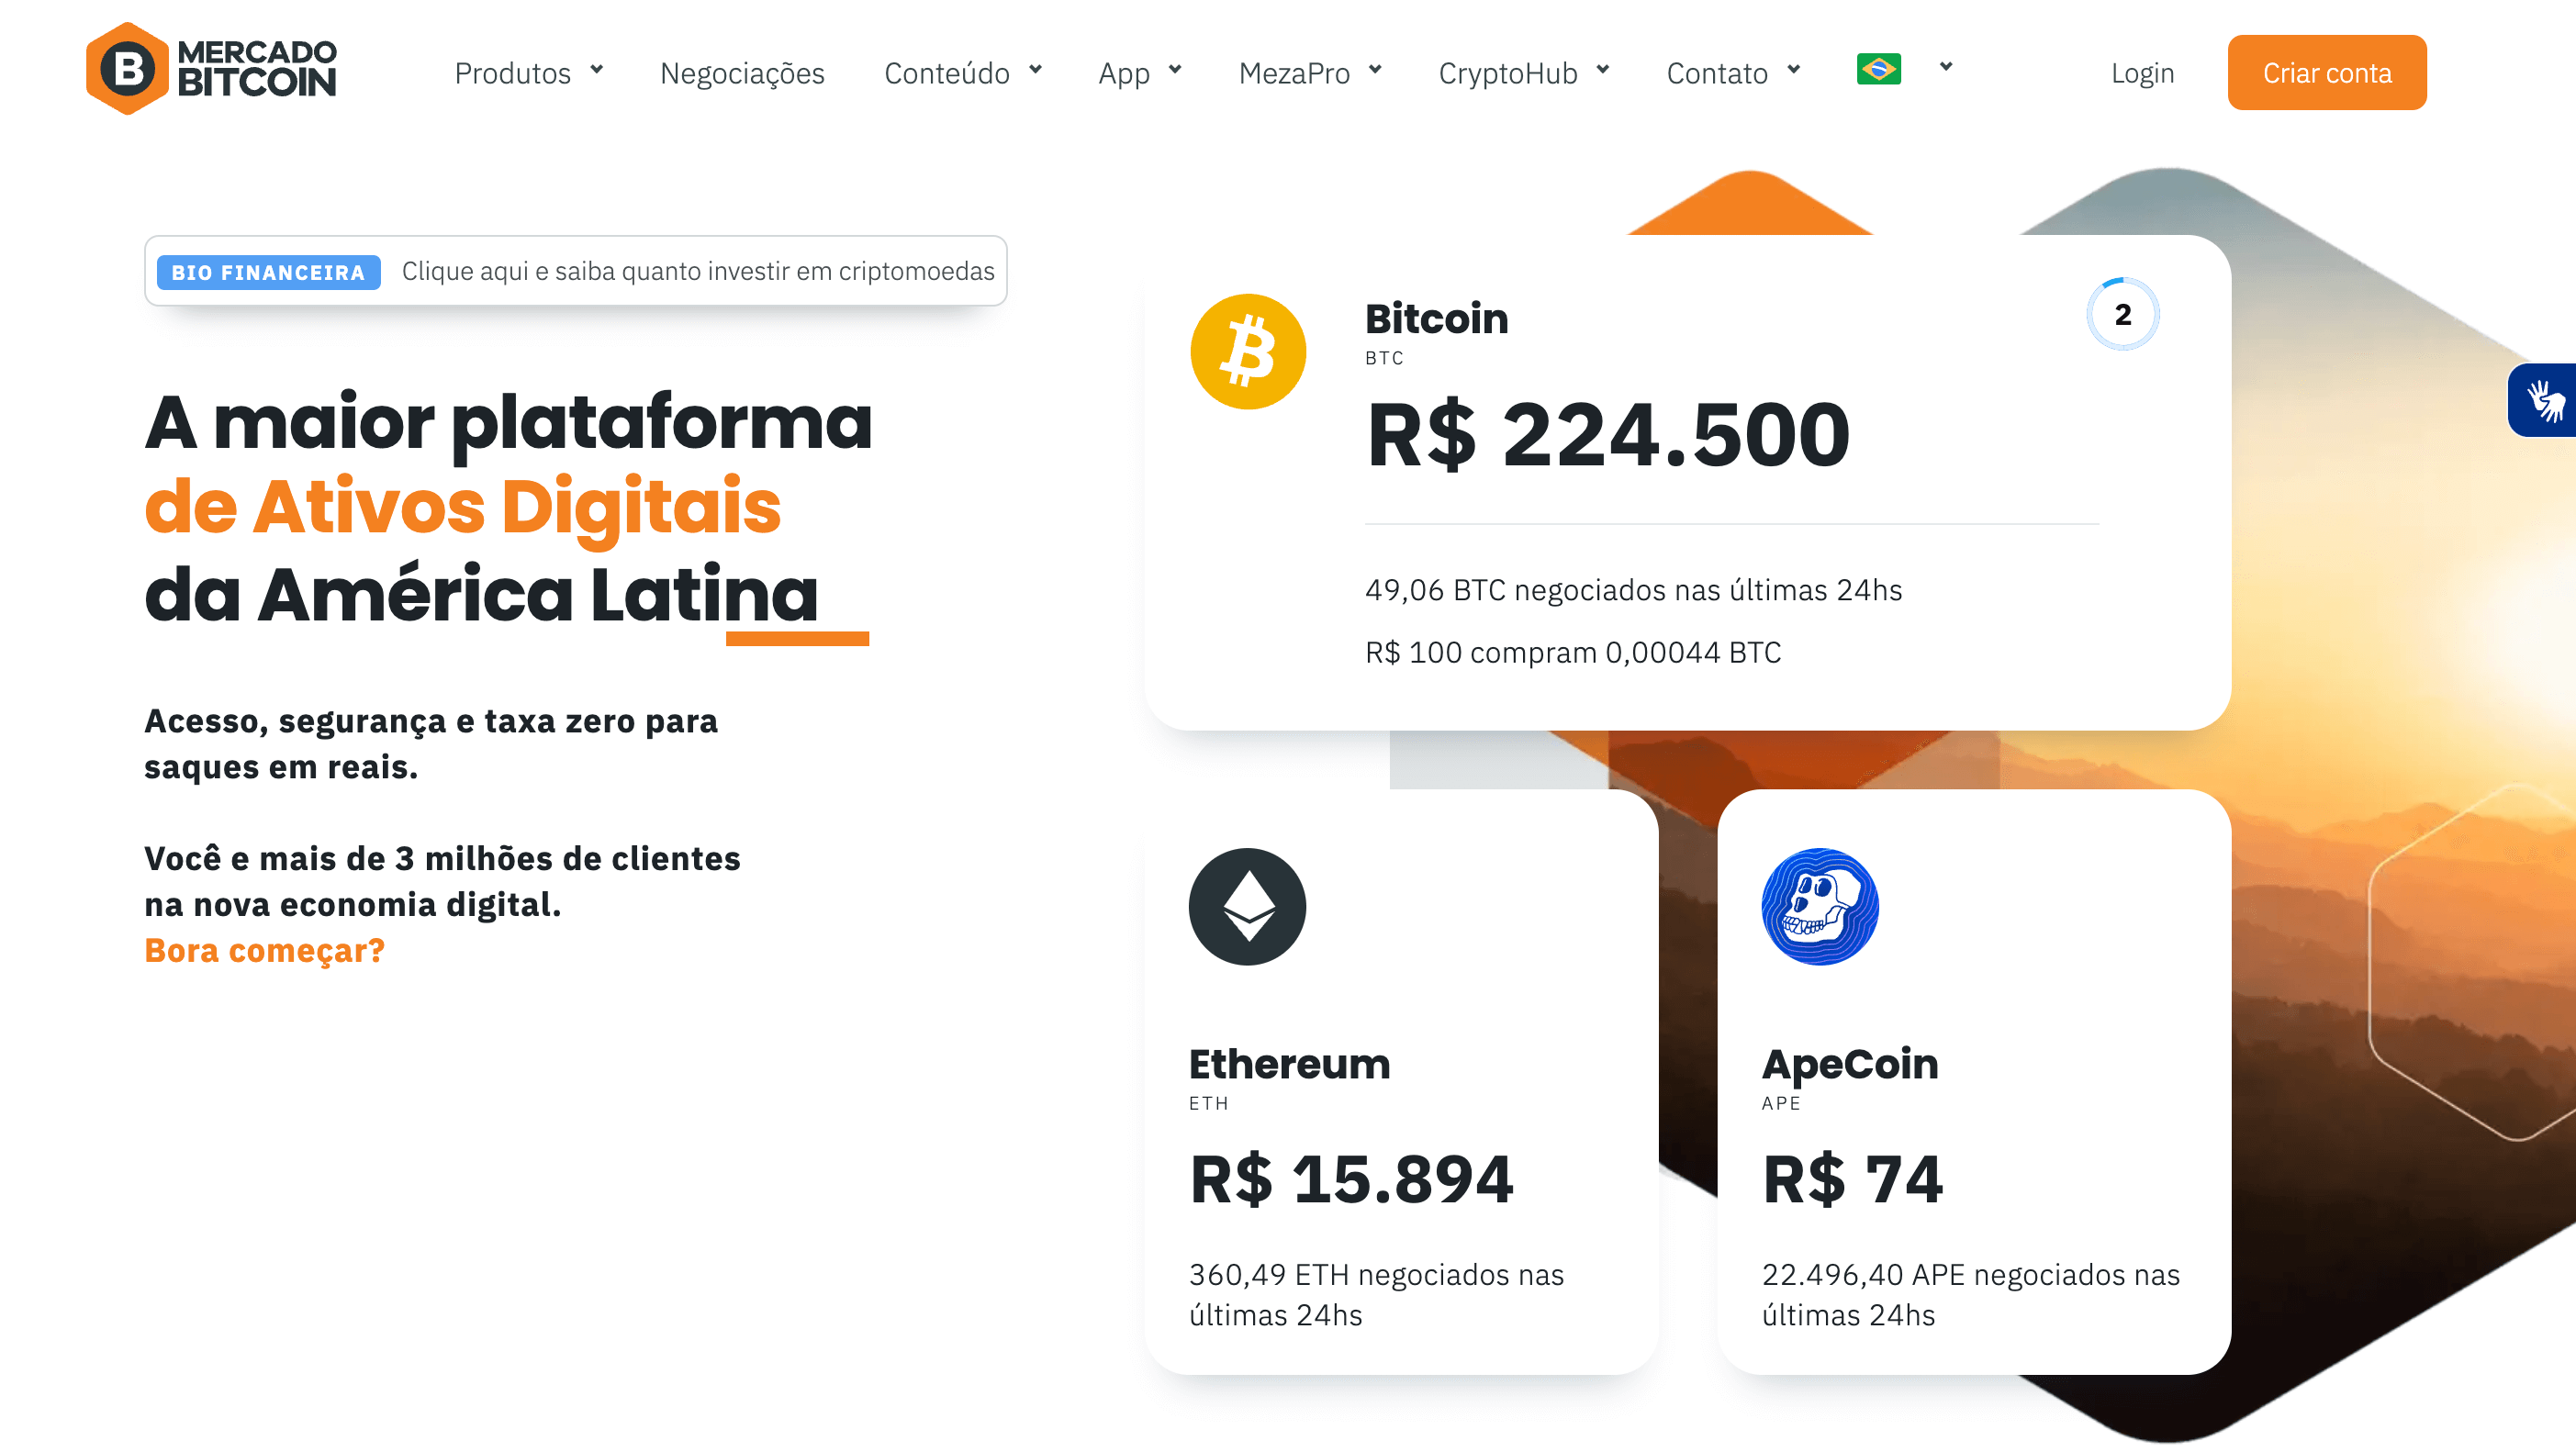Click the Ethereum coin icon
This screenshot has width=2576, height=1452.
[1247, 906]
